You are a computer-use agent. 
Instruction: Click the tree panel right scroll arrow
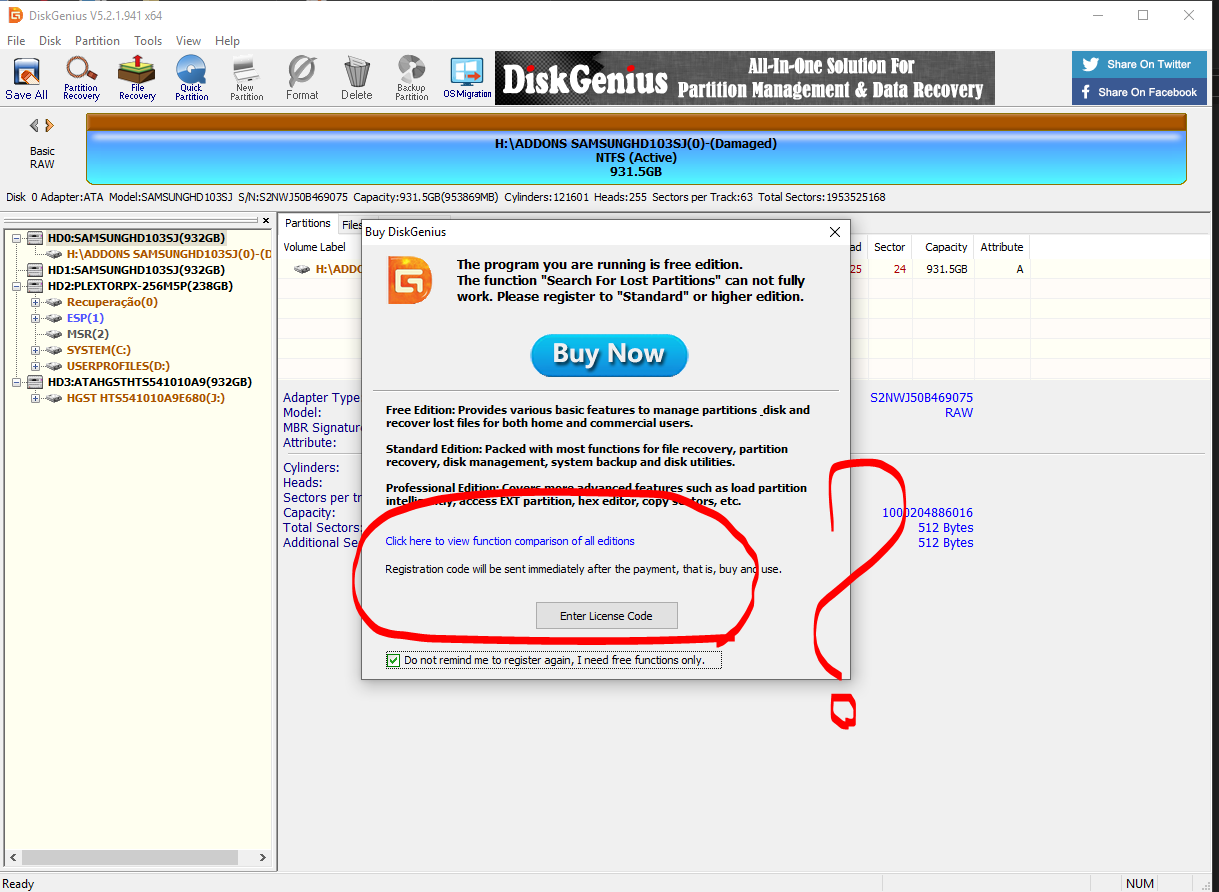click(x=263, y=858)
